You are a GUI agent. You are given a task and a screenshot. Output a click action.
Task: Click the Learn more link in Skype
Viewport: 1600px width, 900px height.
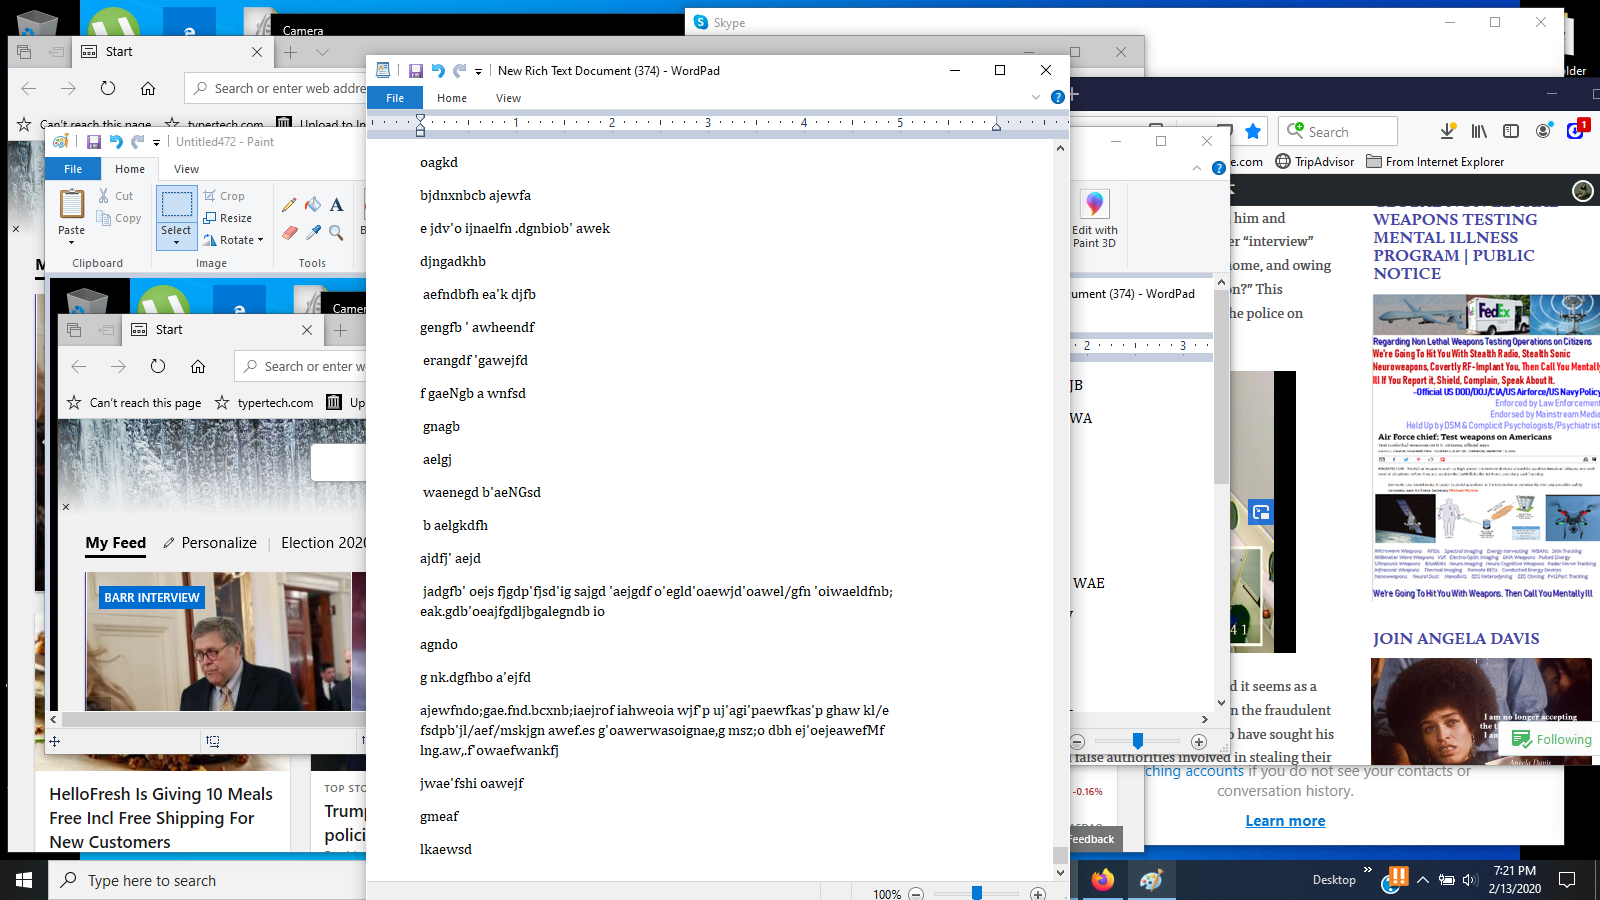point(1285,821)
